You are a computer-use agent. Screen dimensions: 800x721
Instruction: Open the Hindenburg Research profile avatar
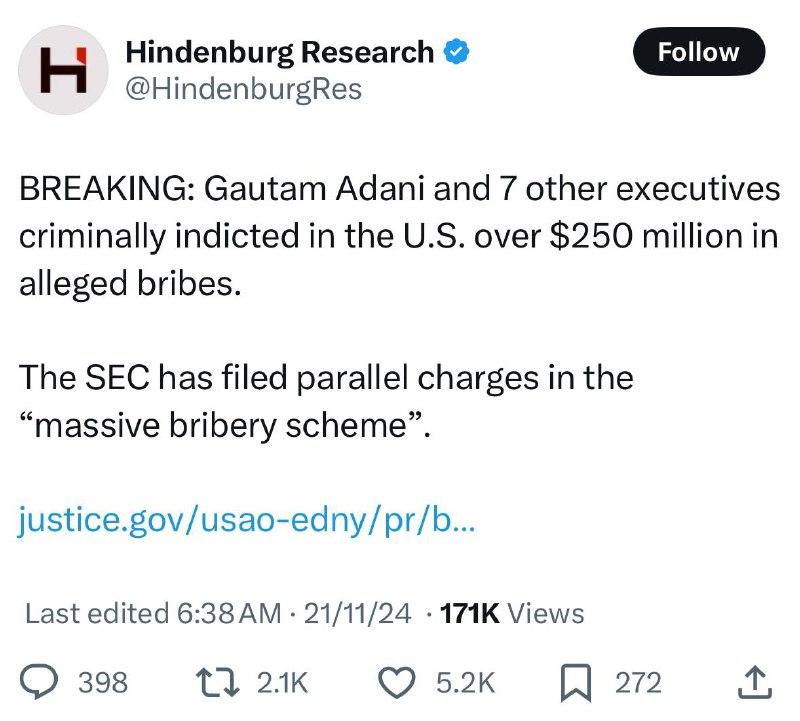[x=63, y=70]
